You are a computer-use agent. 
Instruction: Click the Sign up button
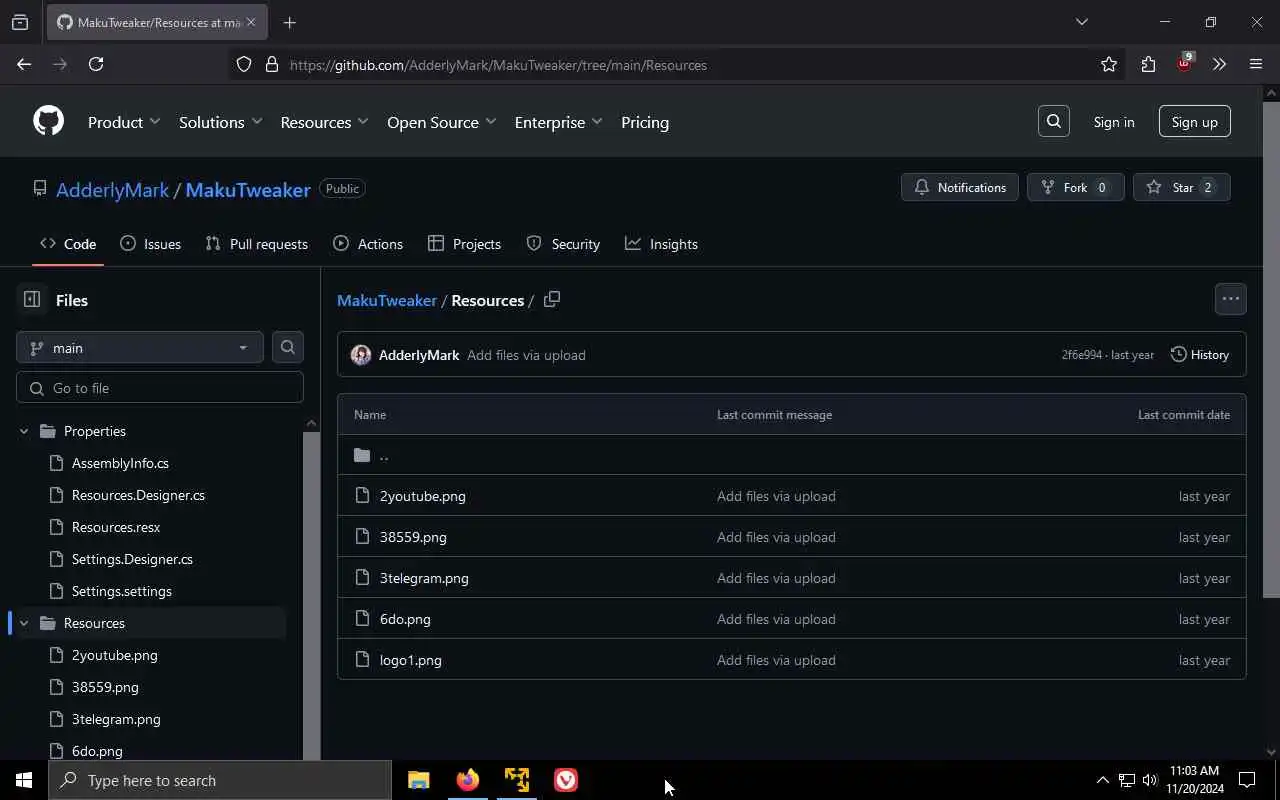(x=1194, y=122)
